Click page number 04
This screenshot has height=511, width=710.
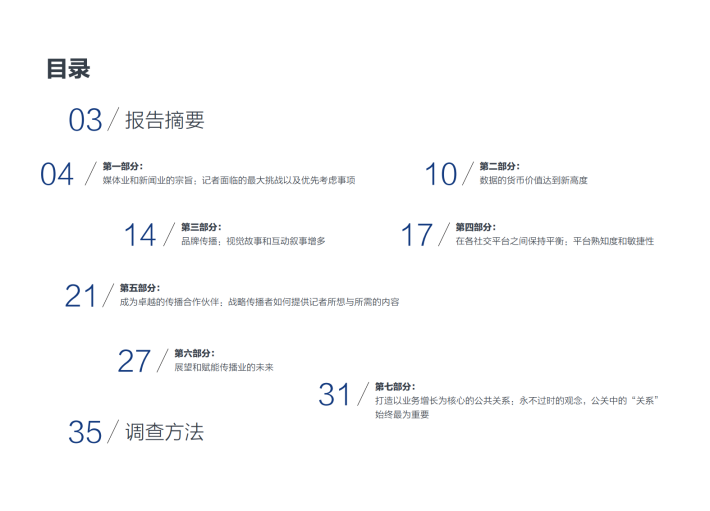[x=57, y=174]
